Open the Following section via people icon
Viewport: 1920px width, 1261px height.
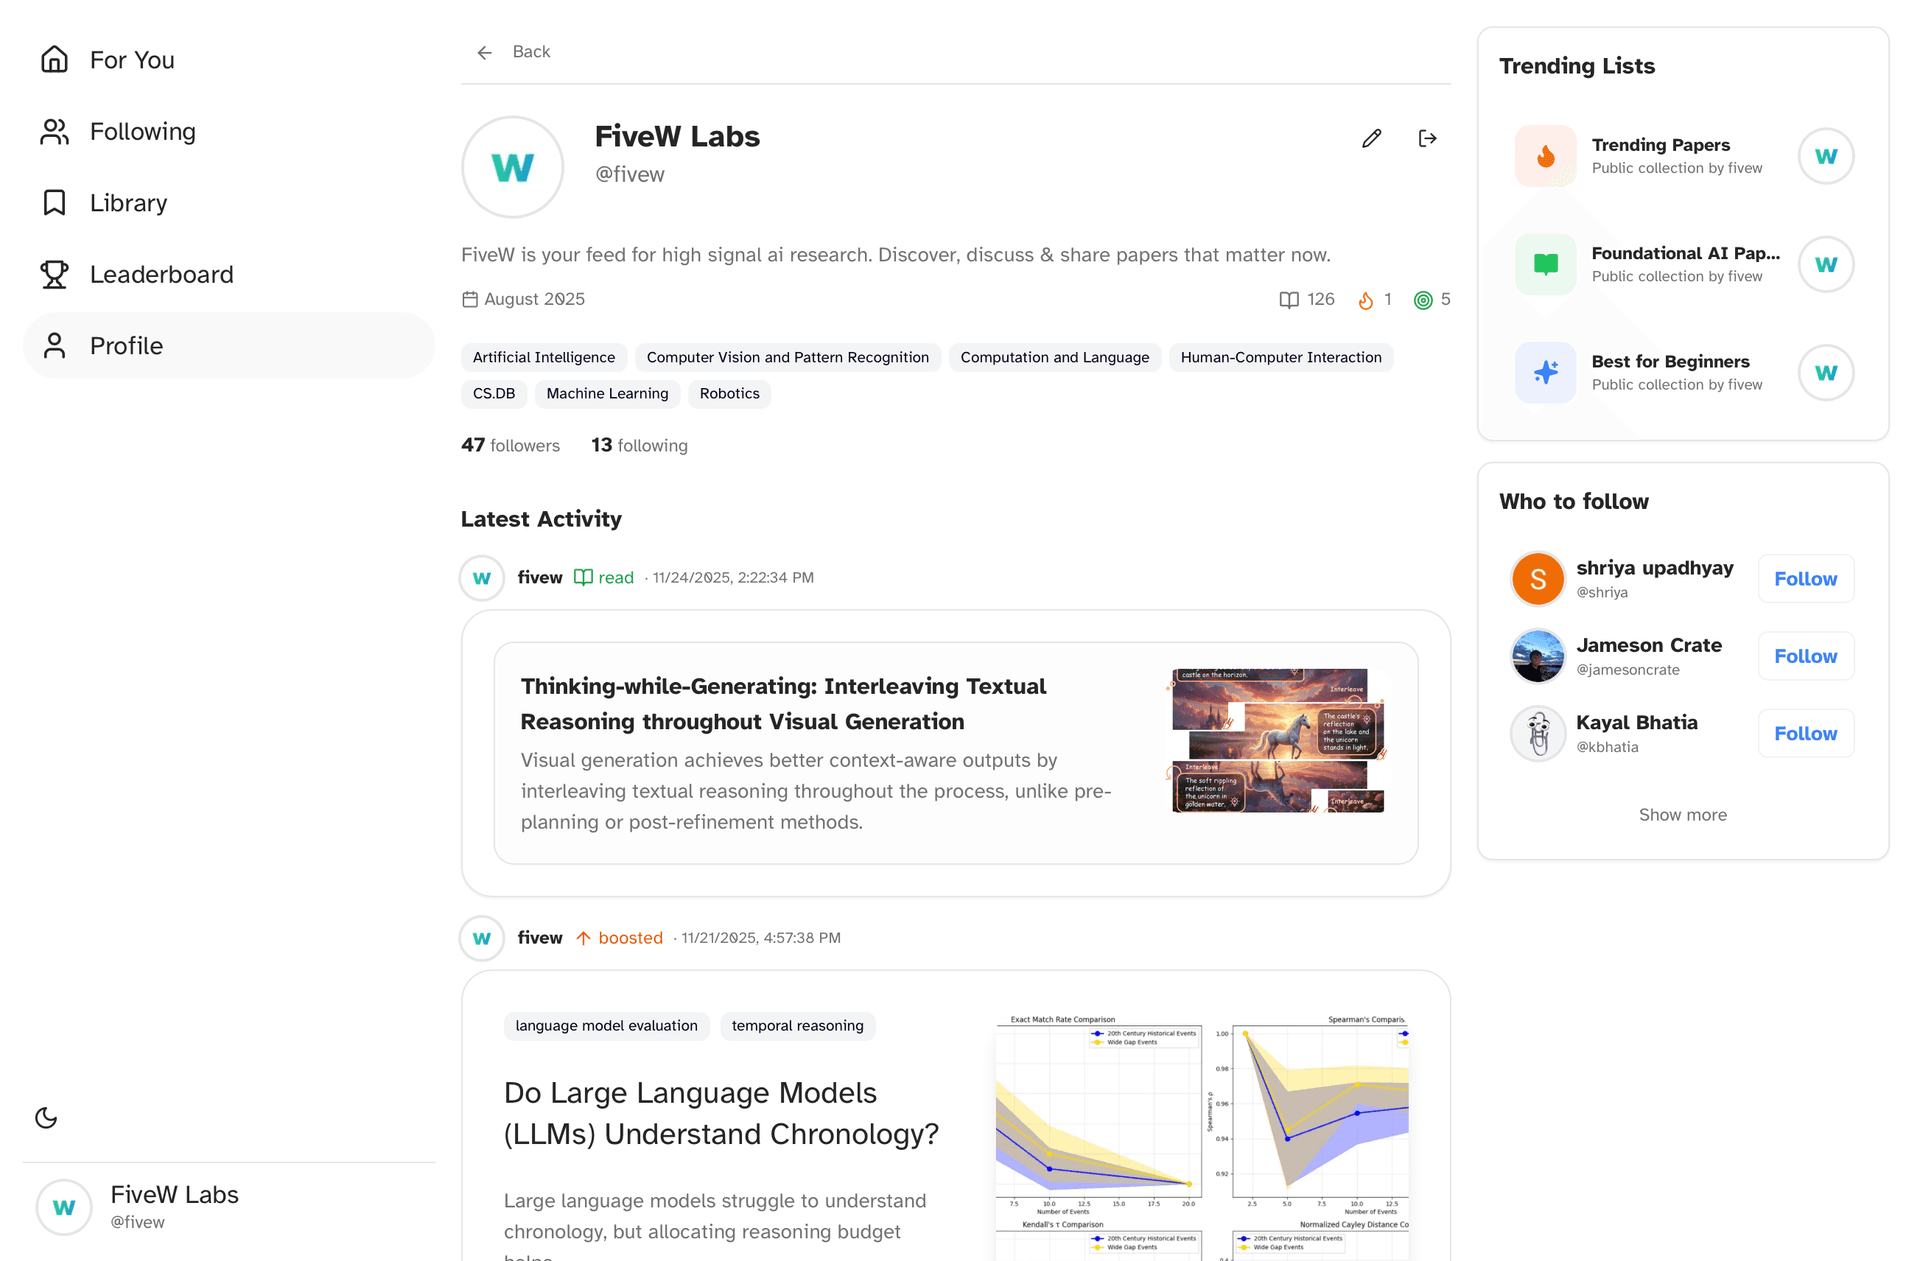coord(54,131)
